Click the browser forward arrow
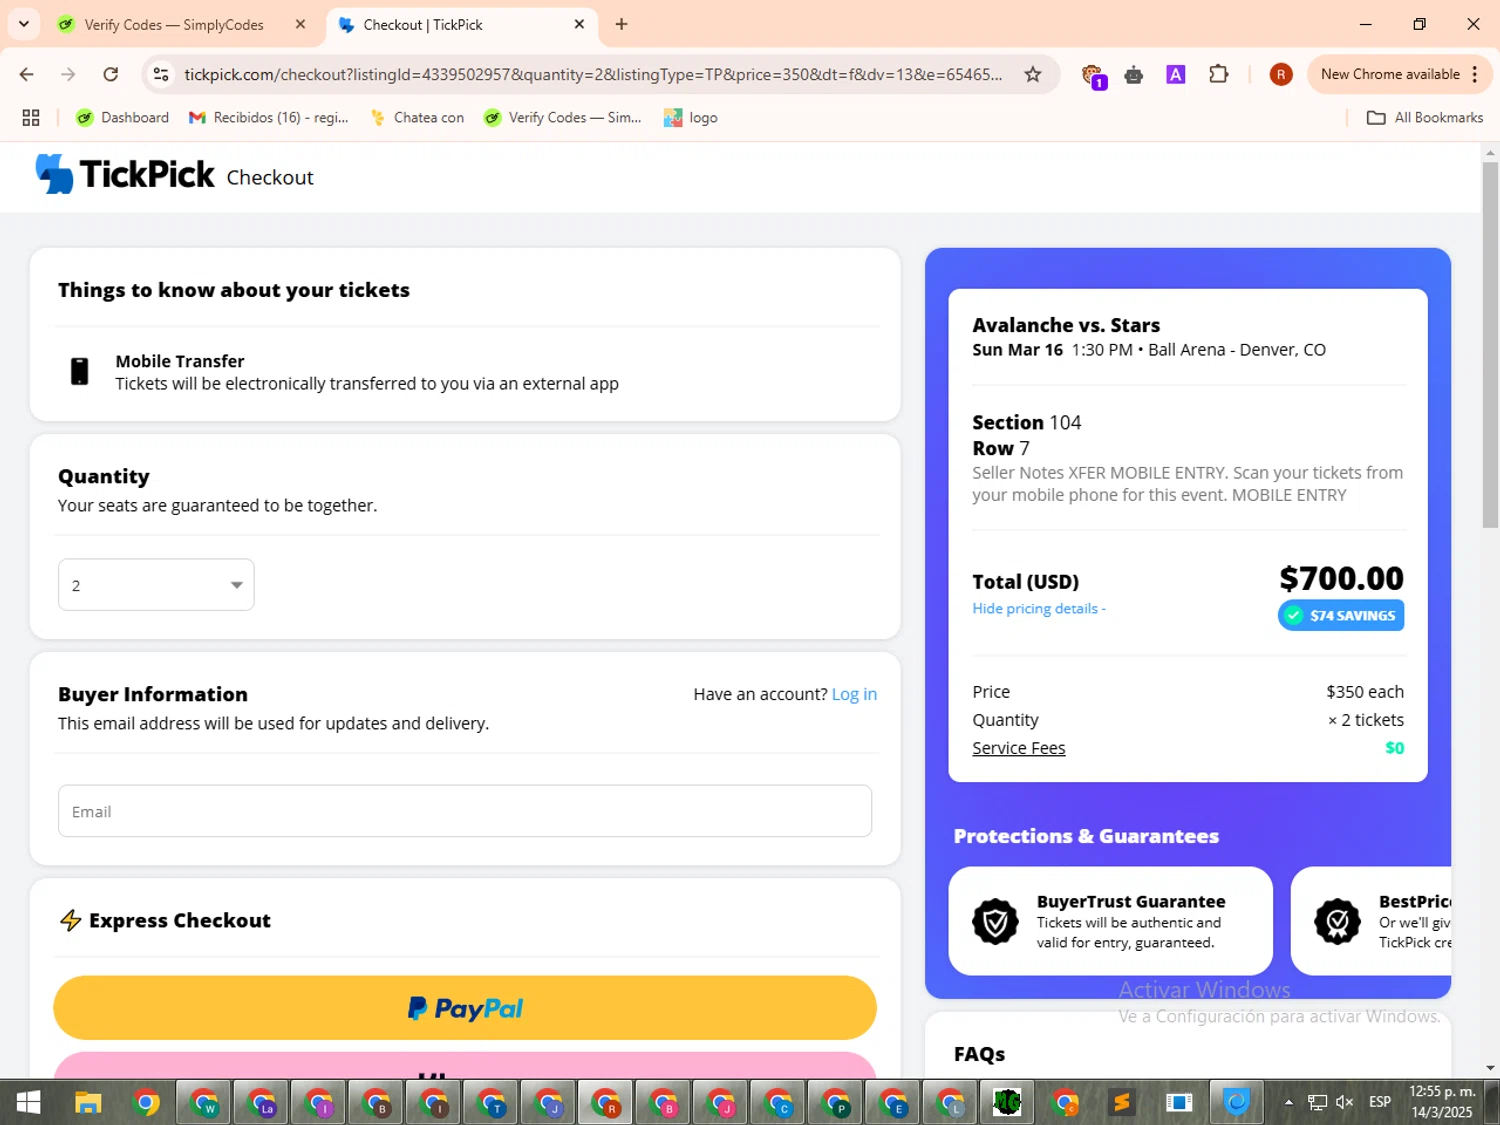This screenshot has width=1500, height=1125. [68, 74]
